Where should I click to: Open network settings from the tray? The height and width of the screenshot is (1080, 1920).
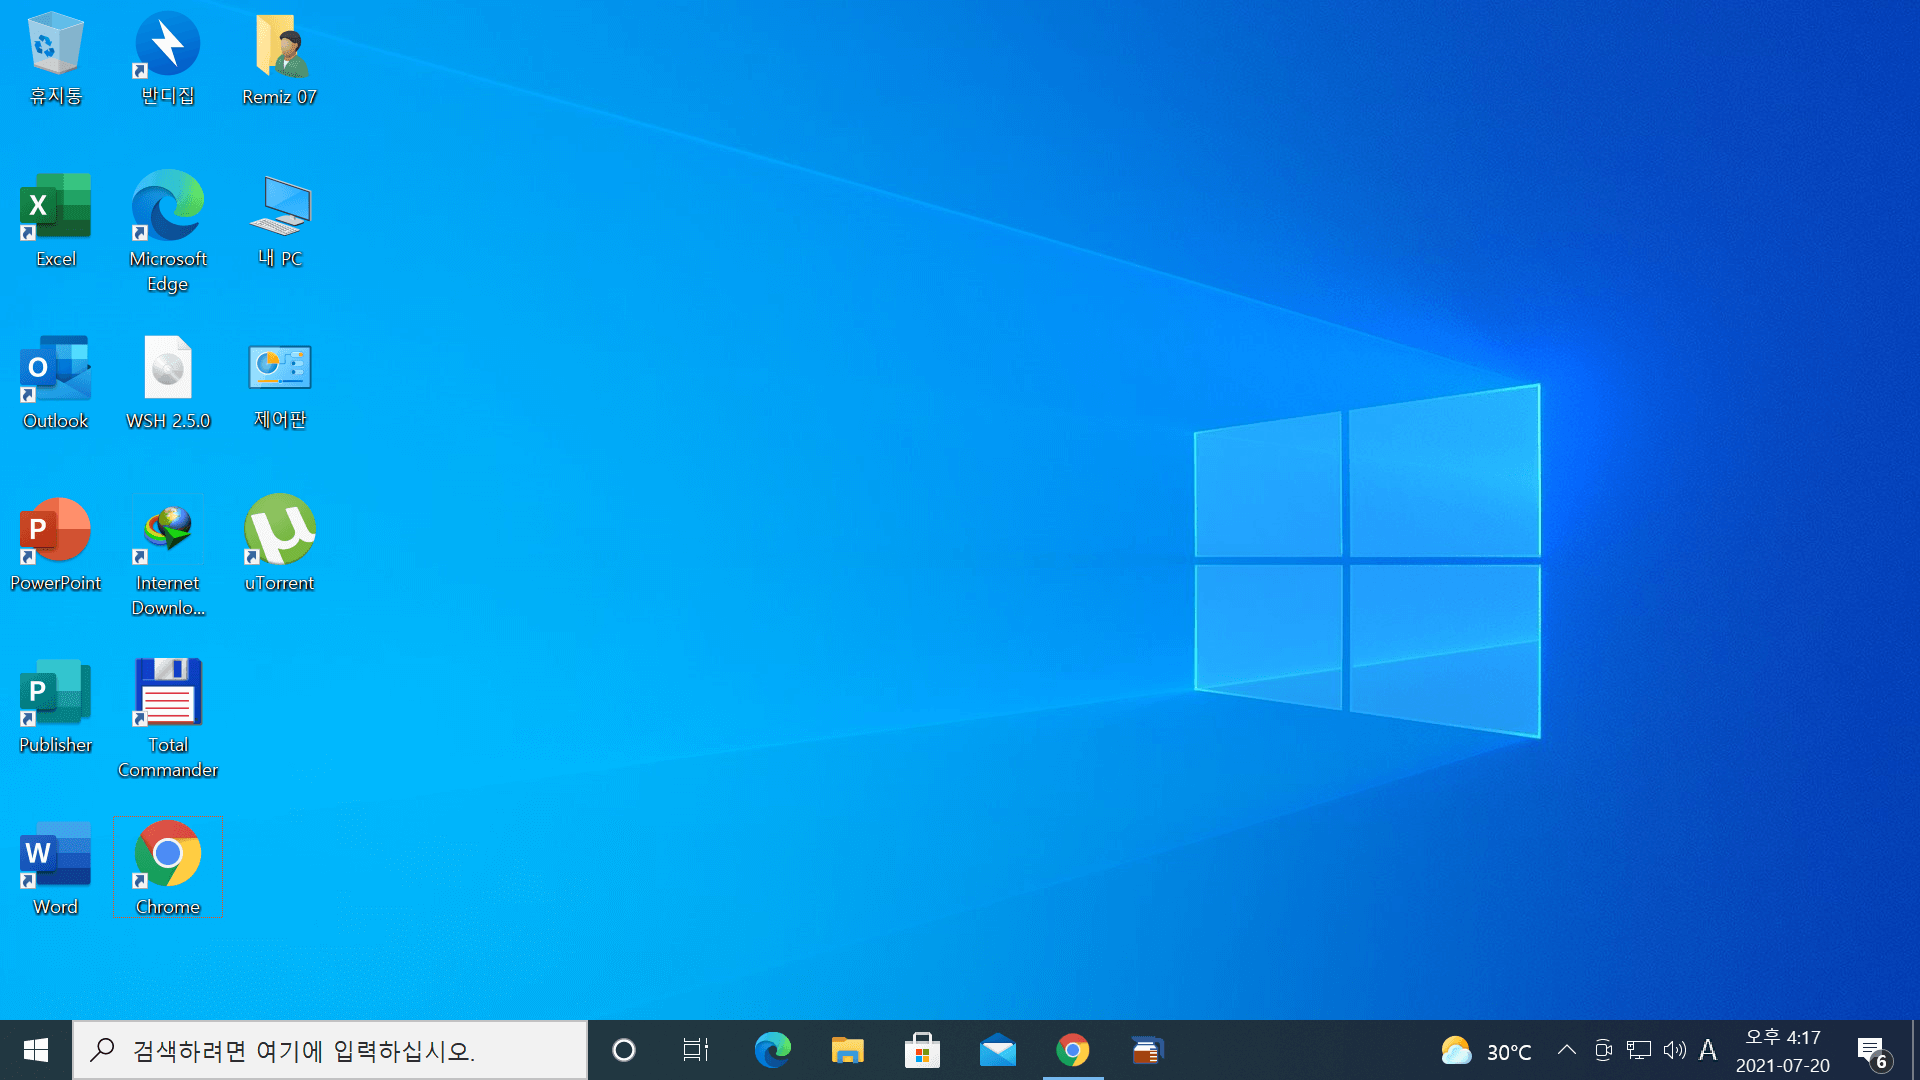(1639, 1050)
